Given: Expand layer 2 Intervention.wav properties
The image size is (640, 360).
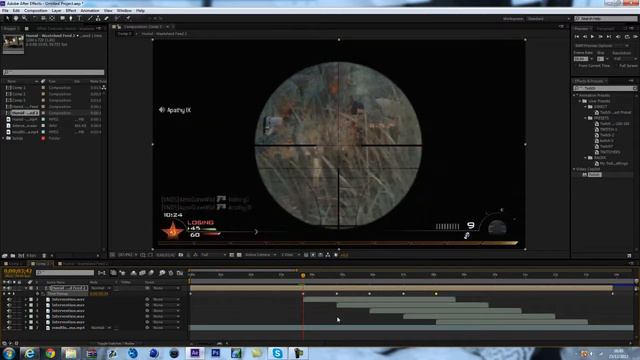Looking at the screenshot, I should click(26, 299).
